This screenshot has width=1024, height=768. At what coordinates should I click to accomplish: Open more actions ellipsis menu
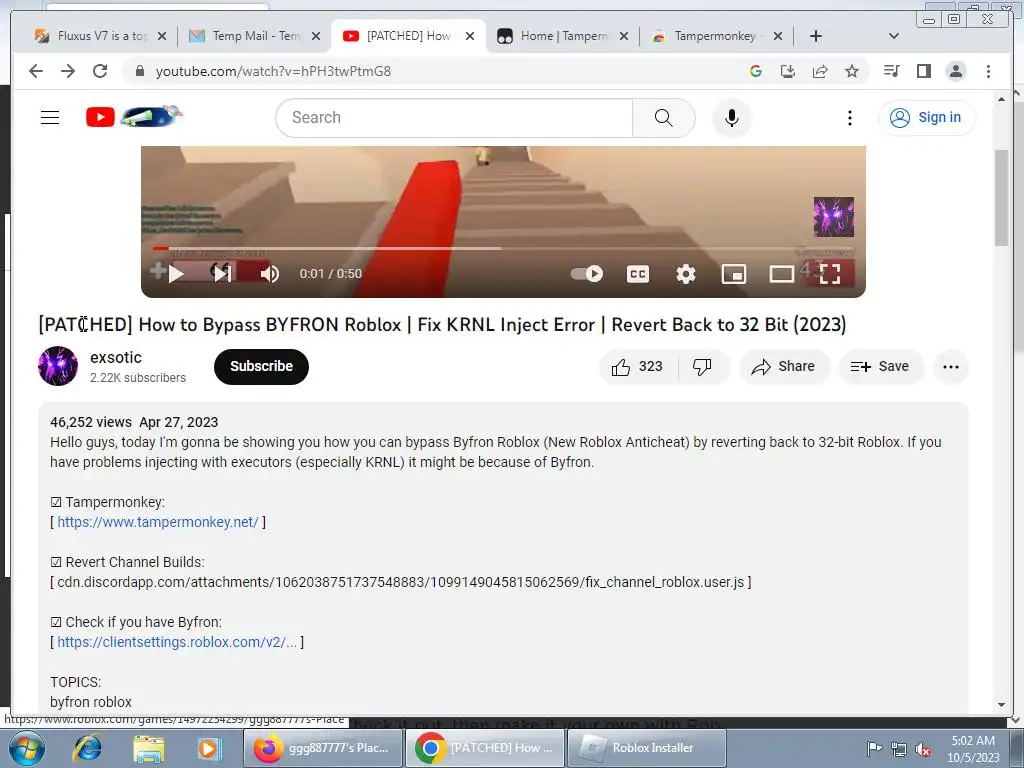tap(951, 367)
